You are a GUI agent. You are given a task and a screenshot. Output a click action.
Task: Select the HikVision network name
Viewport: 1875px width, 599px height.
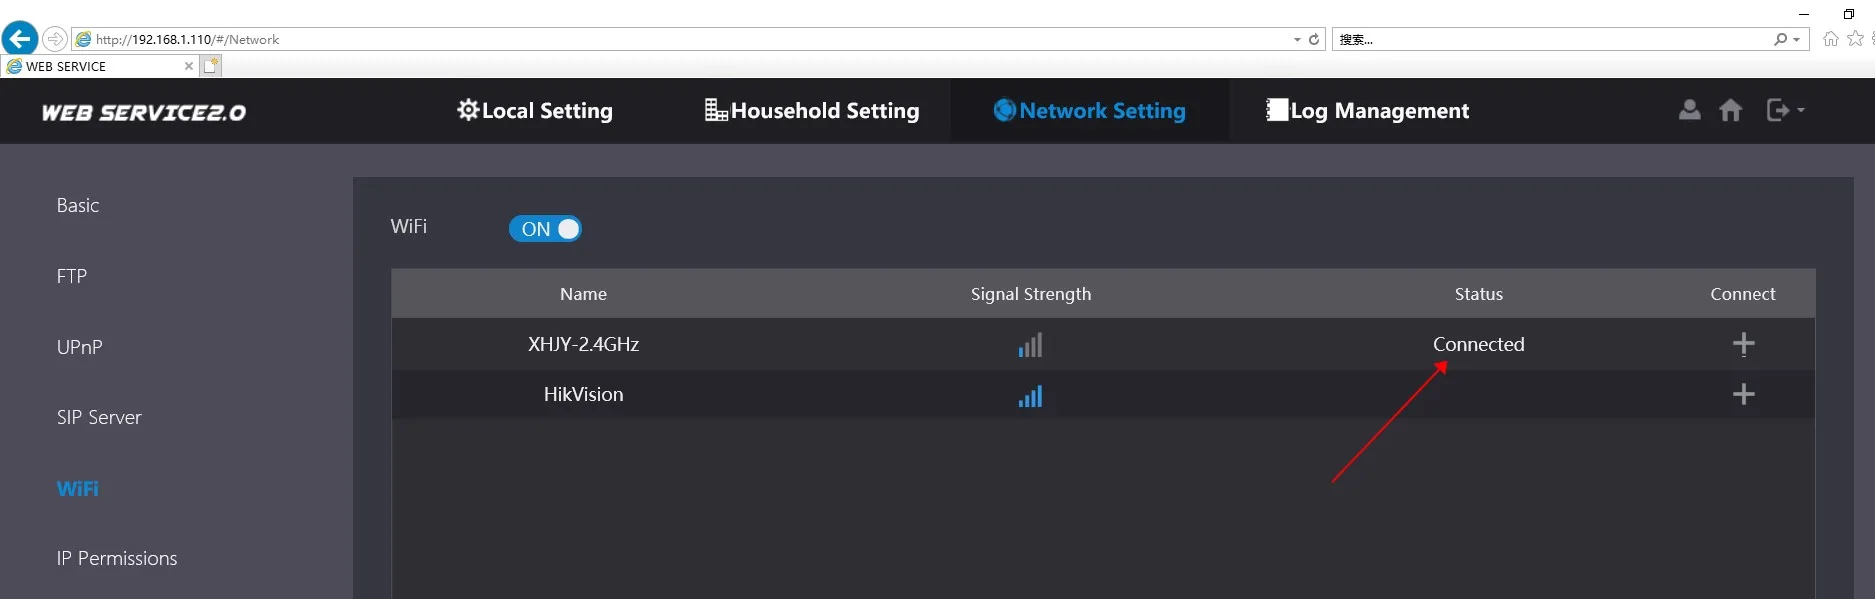click(x=583, y=395)
